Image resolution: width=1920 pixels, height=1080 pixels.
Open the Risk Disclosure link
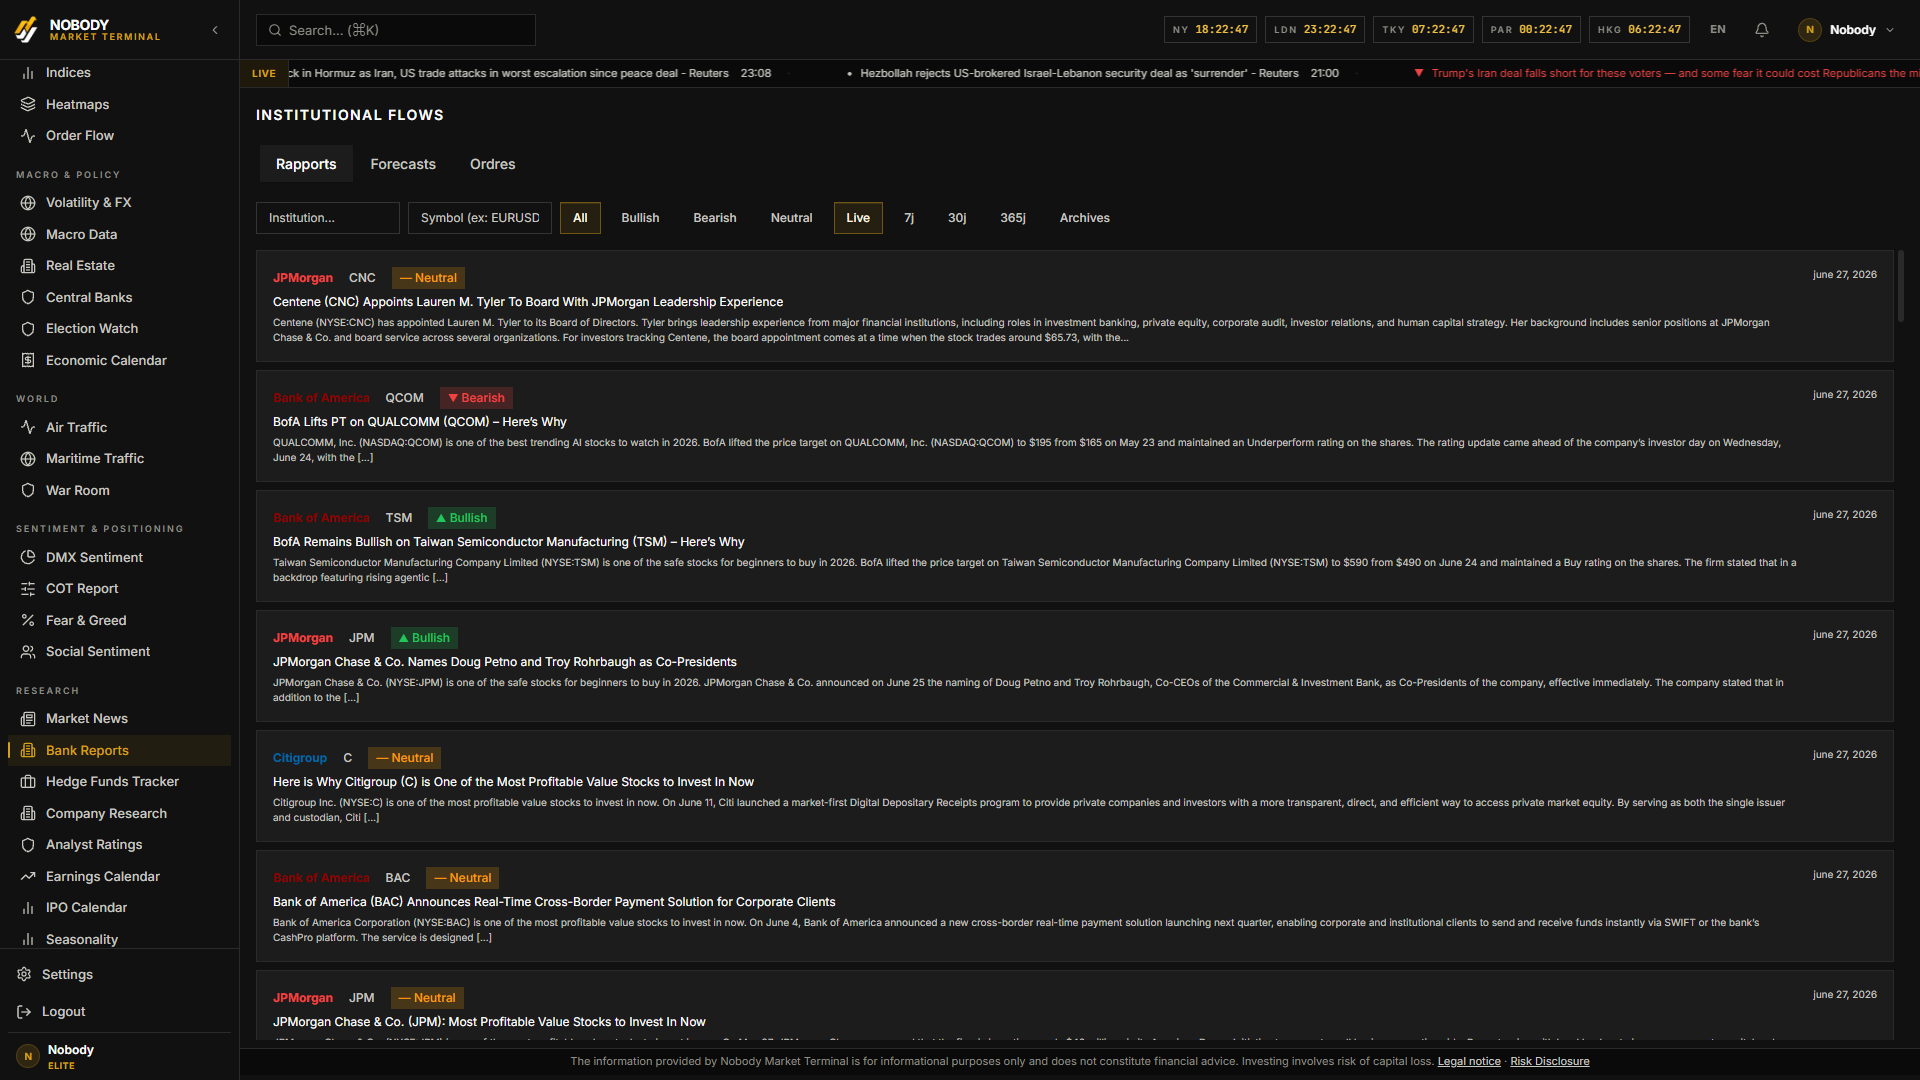coord(1549,1062)
